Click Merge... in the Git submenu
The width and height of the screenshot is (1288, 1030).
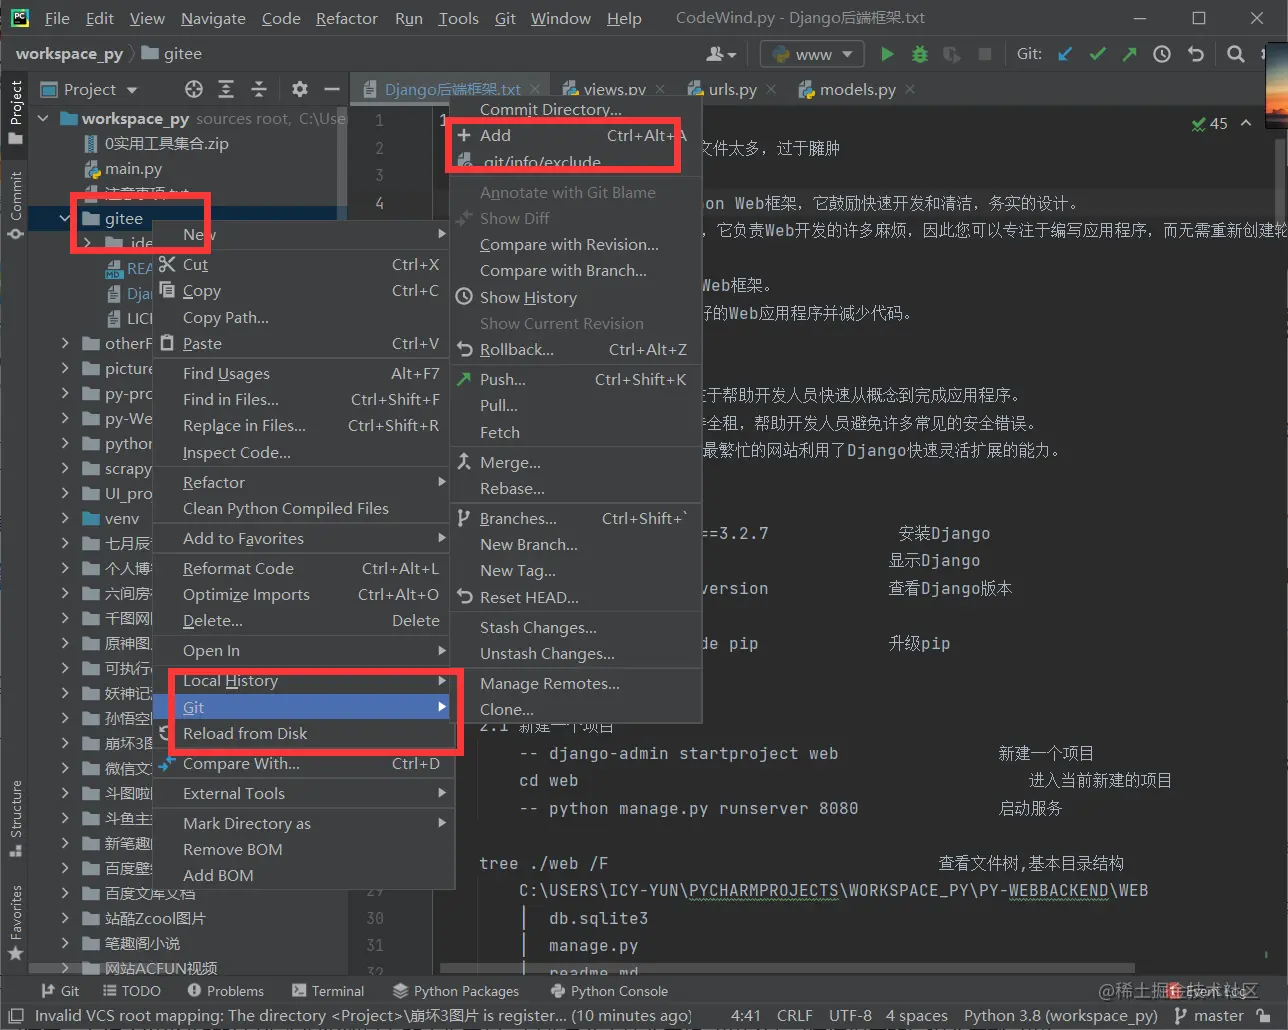tap(575, 463)
